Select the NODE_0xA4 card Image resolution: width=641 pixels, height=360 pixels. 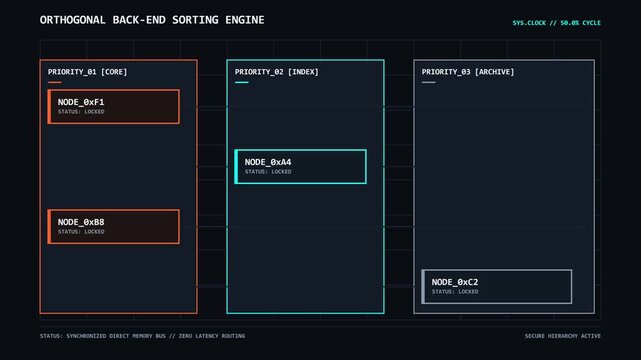[300, 167]
